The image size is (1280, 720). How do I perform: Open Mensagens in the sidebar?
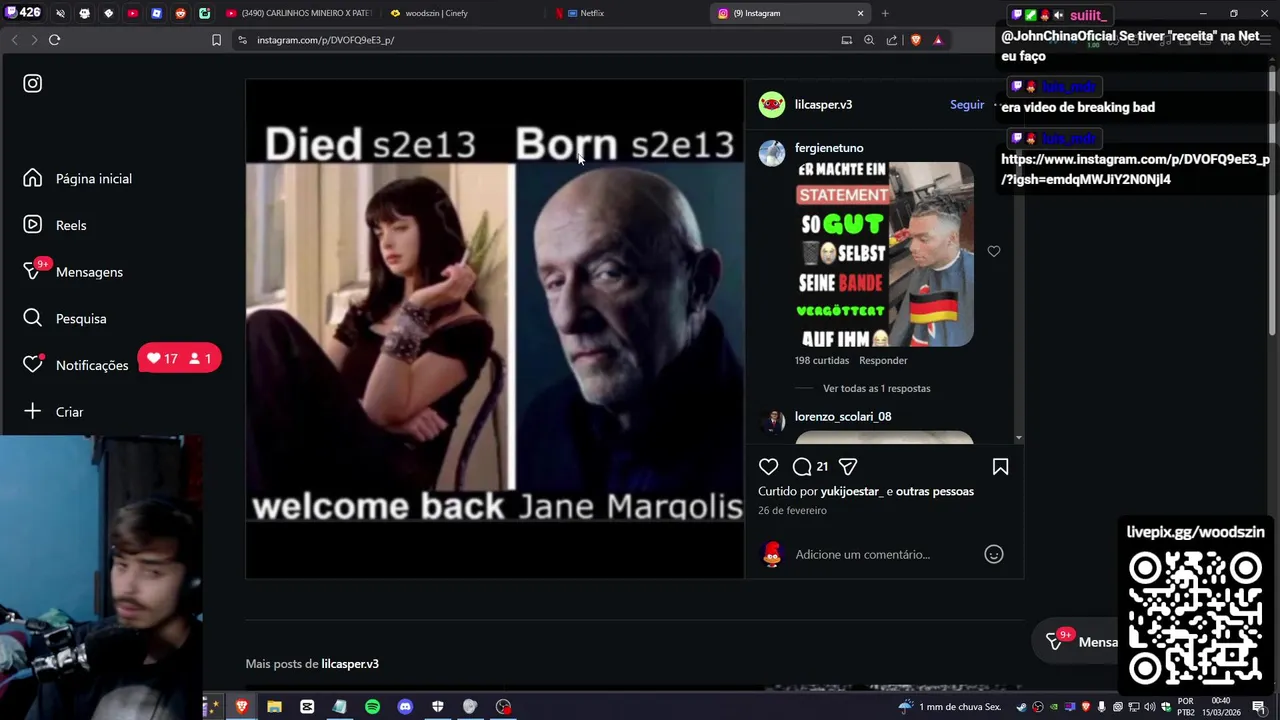[73, 271]
